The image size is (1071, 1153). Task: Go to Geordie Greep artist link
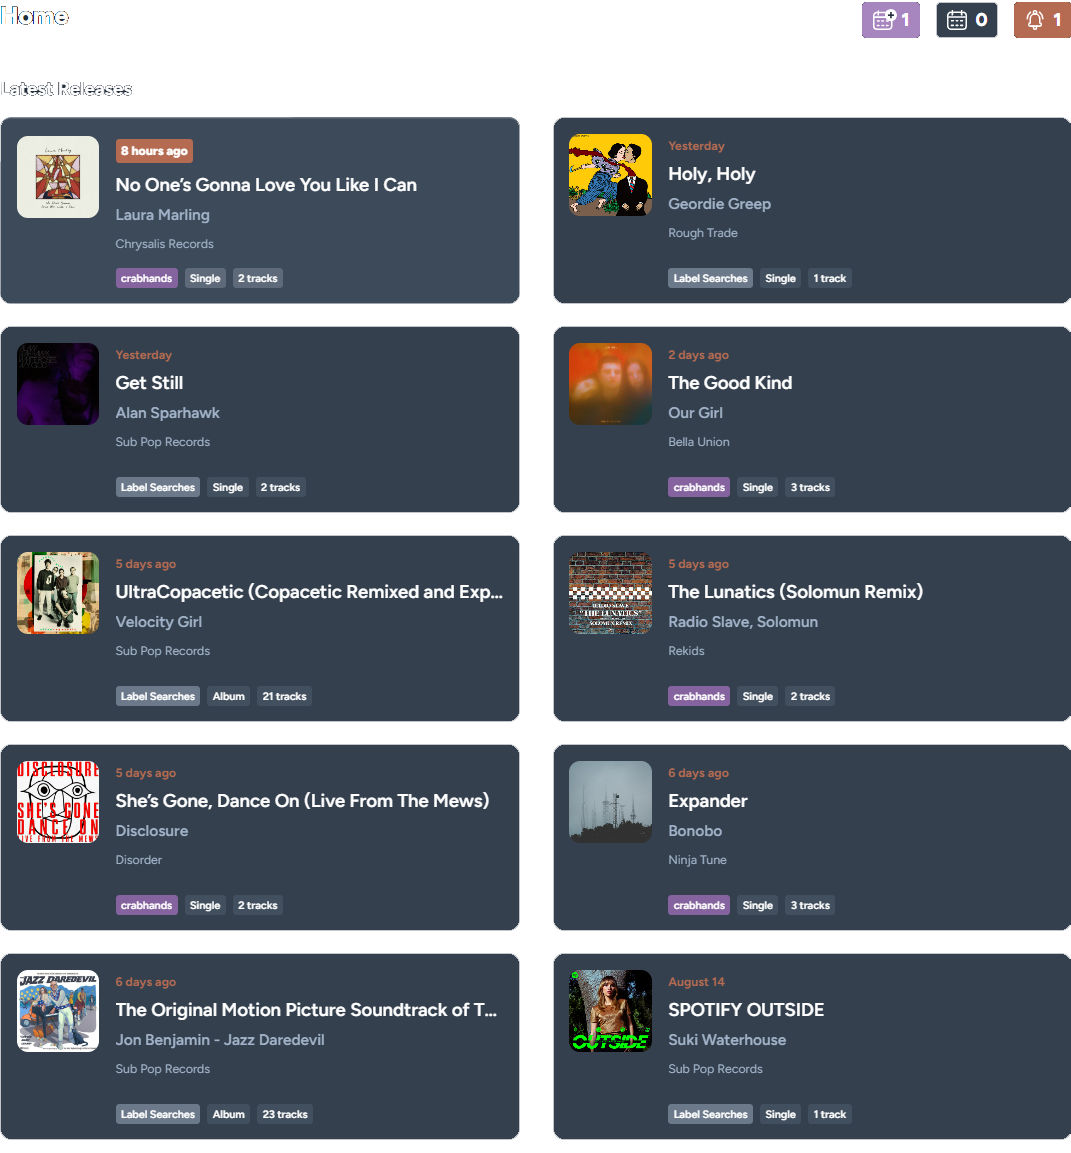719,204
